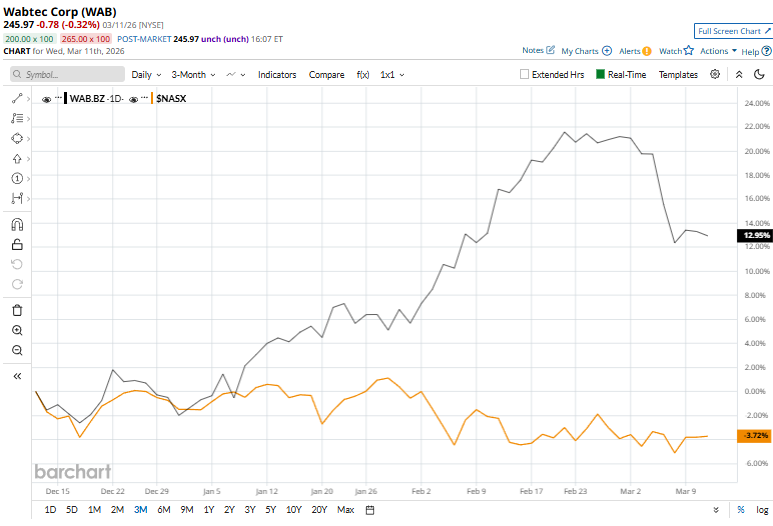This screenshot has height=526, width=773.
Task: Zoom out on the chart
Action: coord(17,351)
